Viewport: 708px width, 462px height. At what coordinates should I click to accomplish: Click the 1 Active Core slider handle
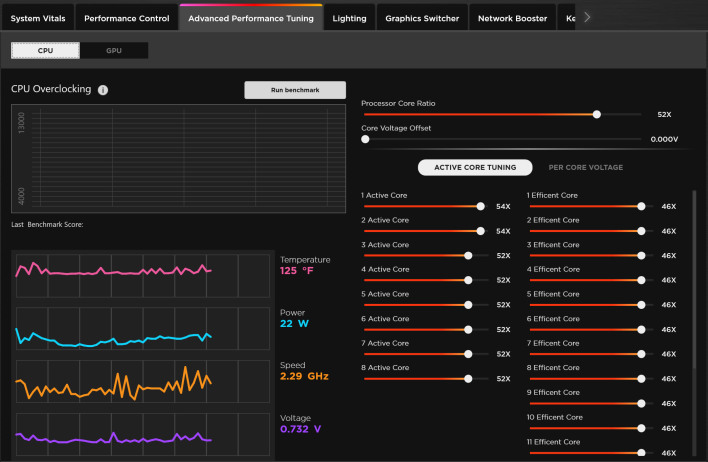[481, 206]
